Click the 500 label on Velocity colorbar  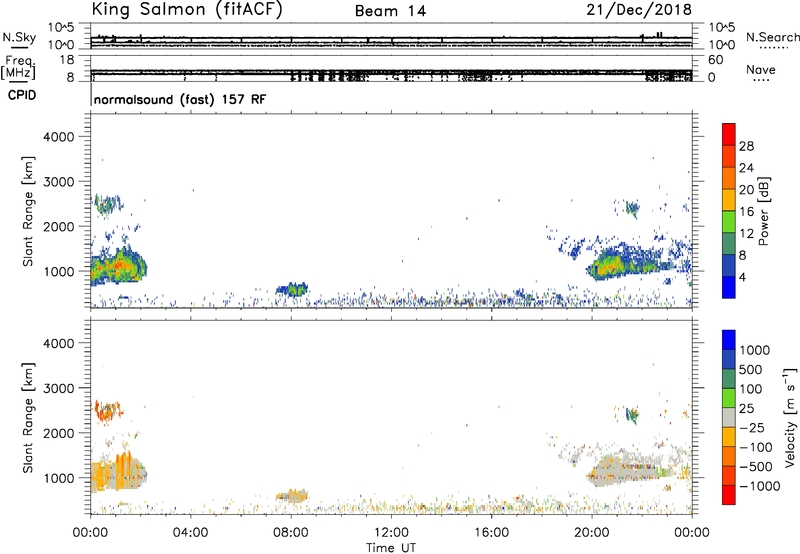point(753,369)
